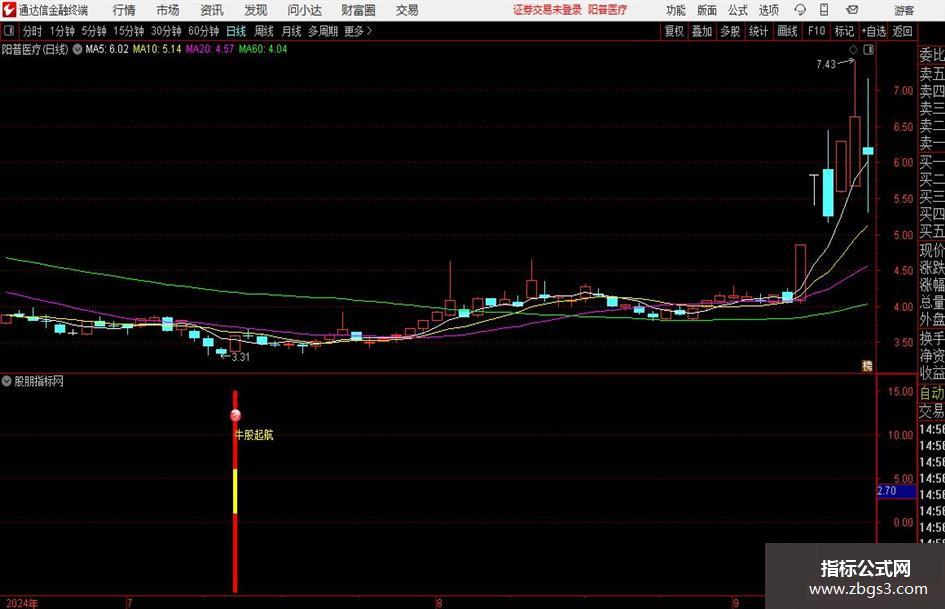Open the 版面 menu
This screenshot has height=609, width=945.
pyautogui.click(x=706, y=10)
